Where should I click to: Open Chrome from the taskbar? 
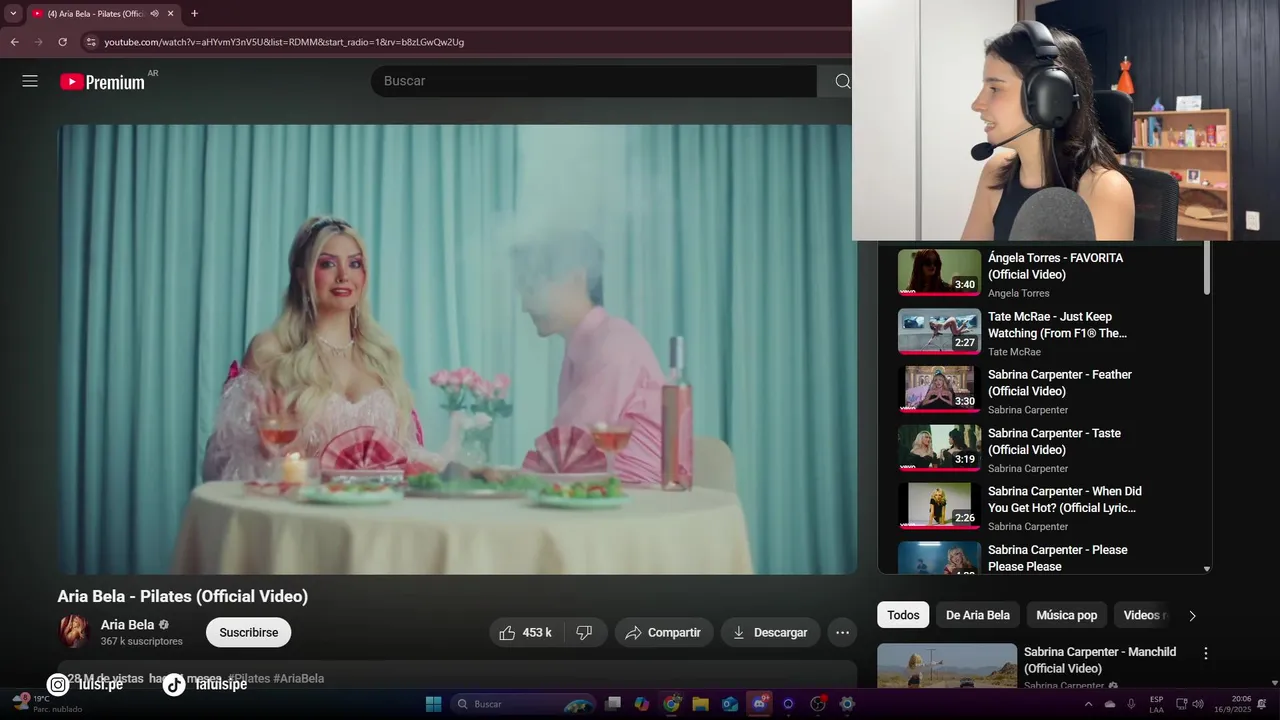pos(671,704)
